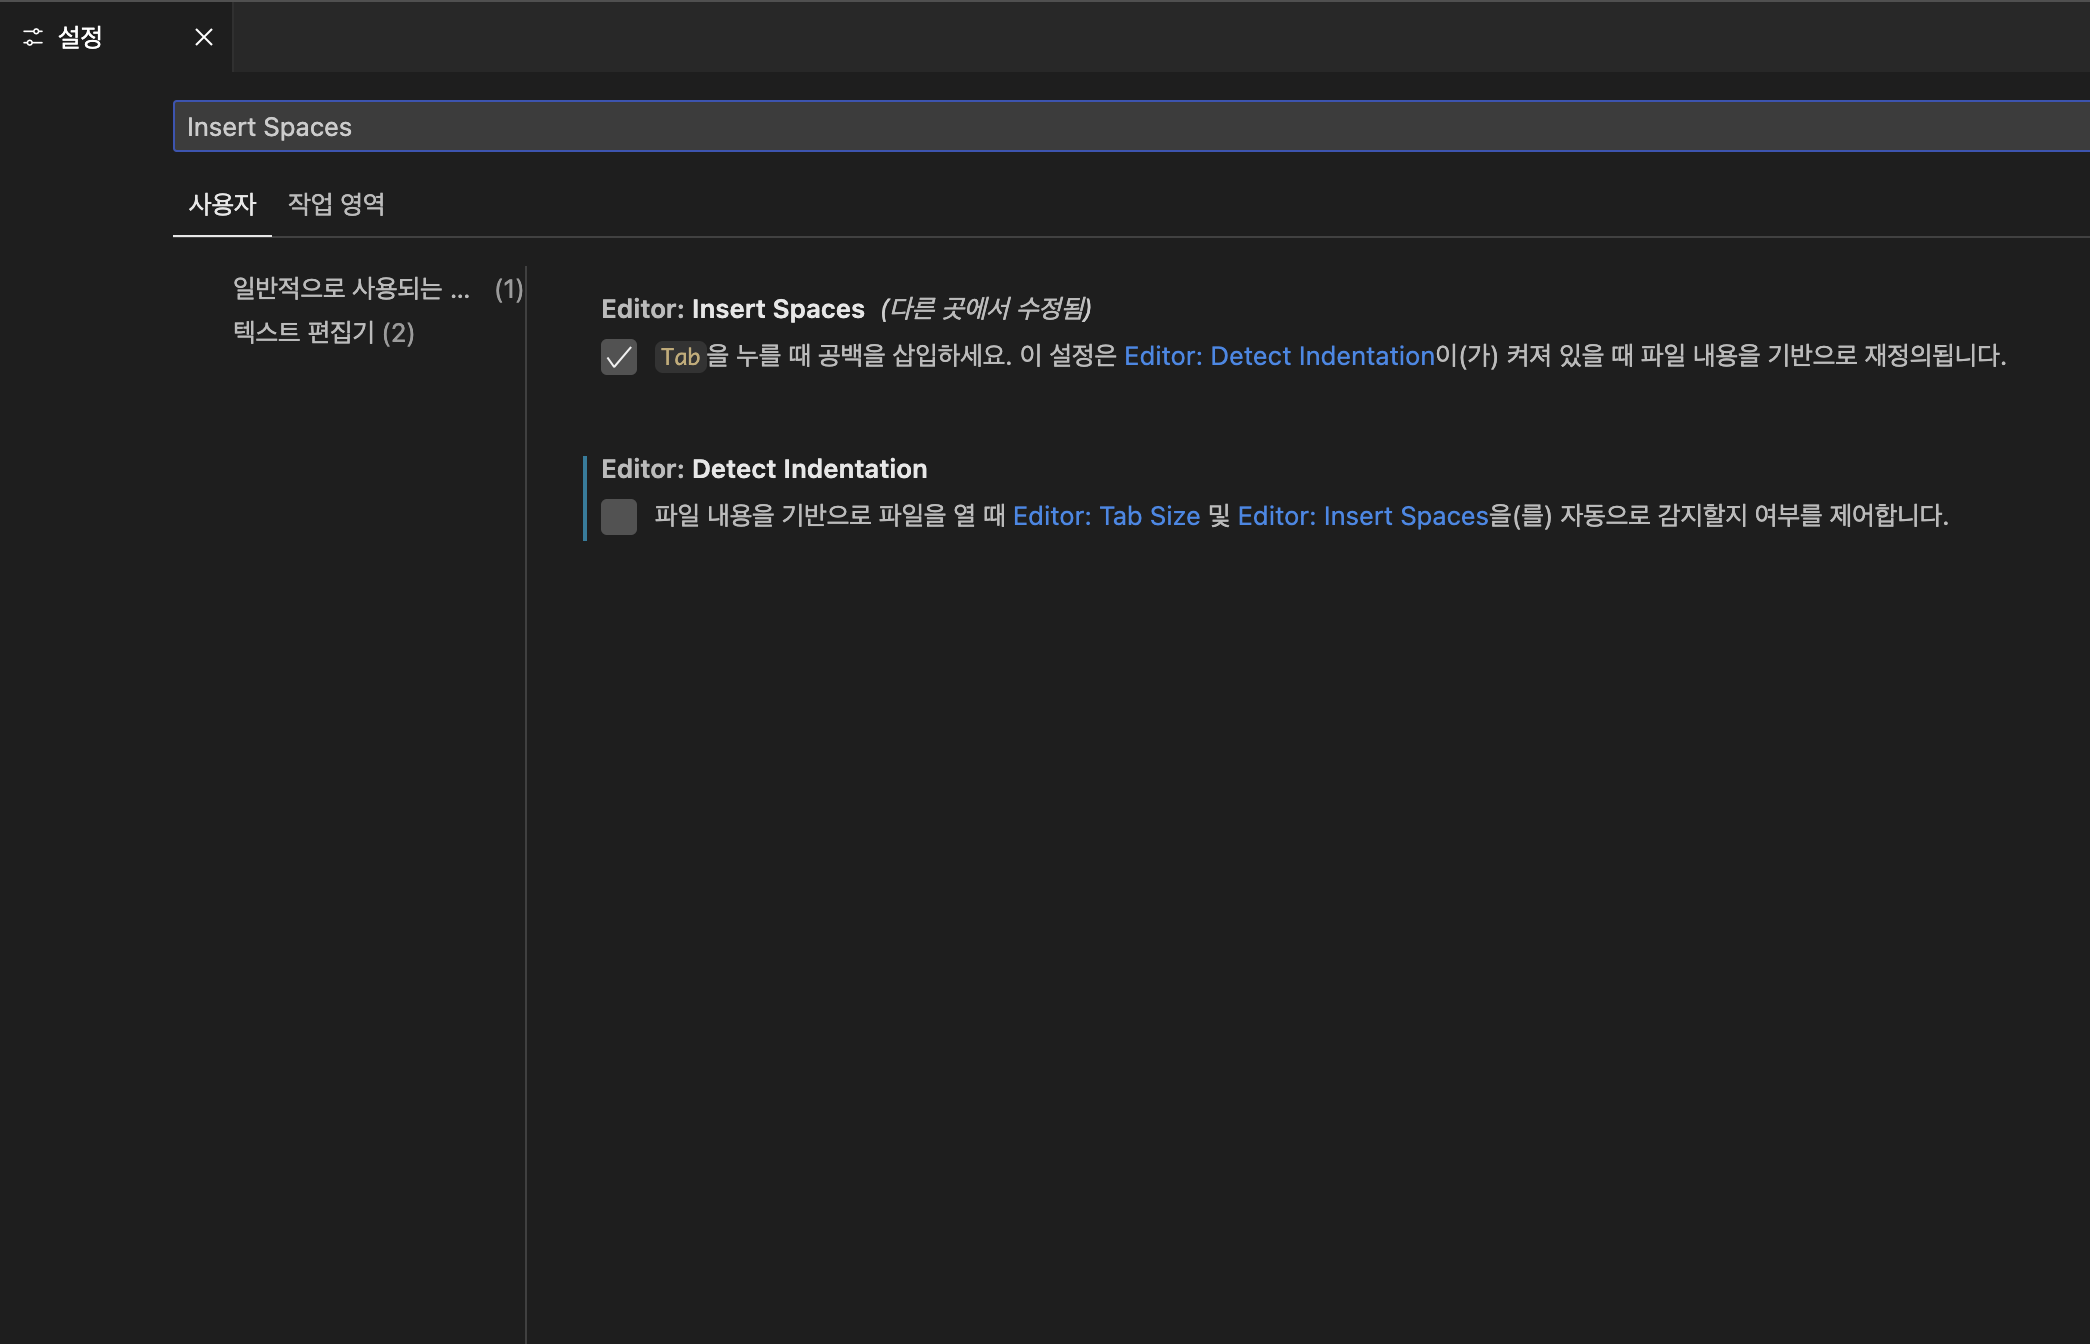Click the (1) count beside 일반적으로 사용되는
Viewport: 2090px width, 1344px height.
click(x=509, y=289)
